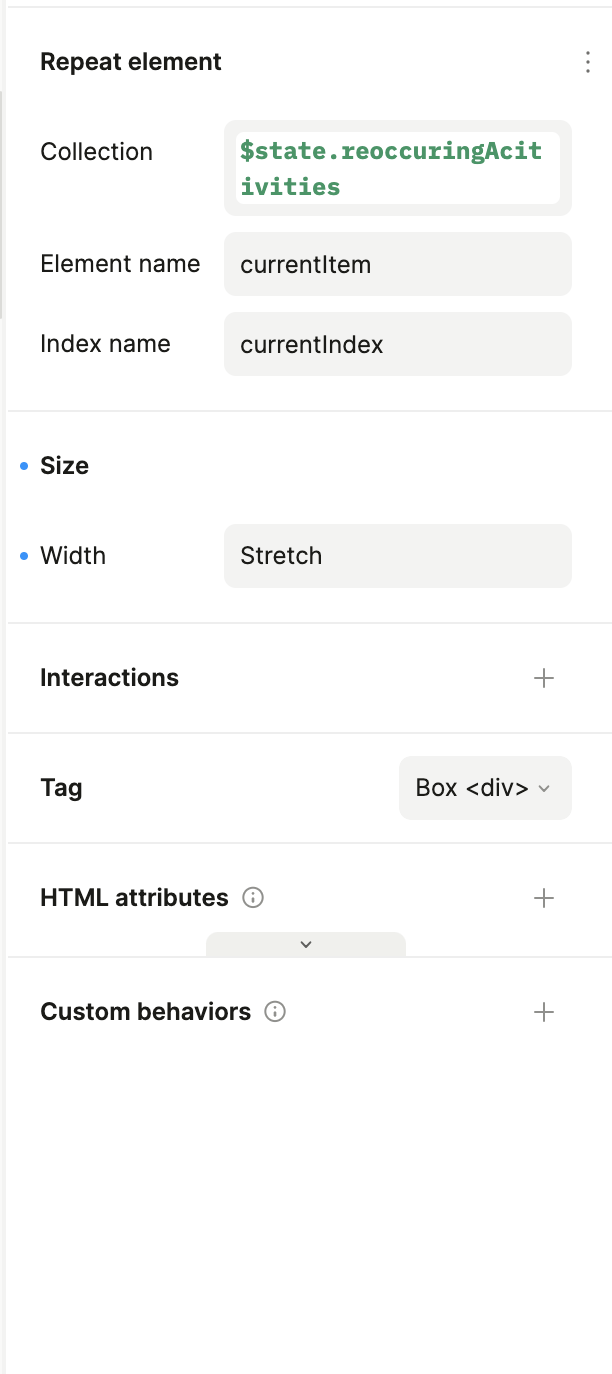
Task: Open the Repeat element three-dot menu
Action: click(x=587, y=62)
